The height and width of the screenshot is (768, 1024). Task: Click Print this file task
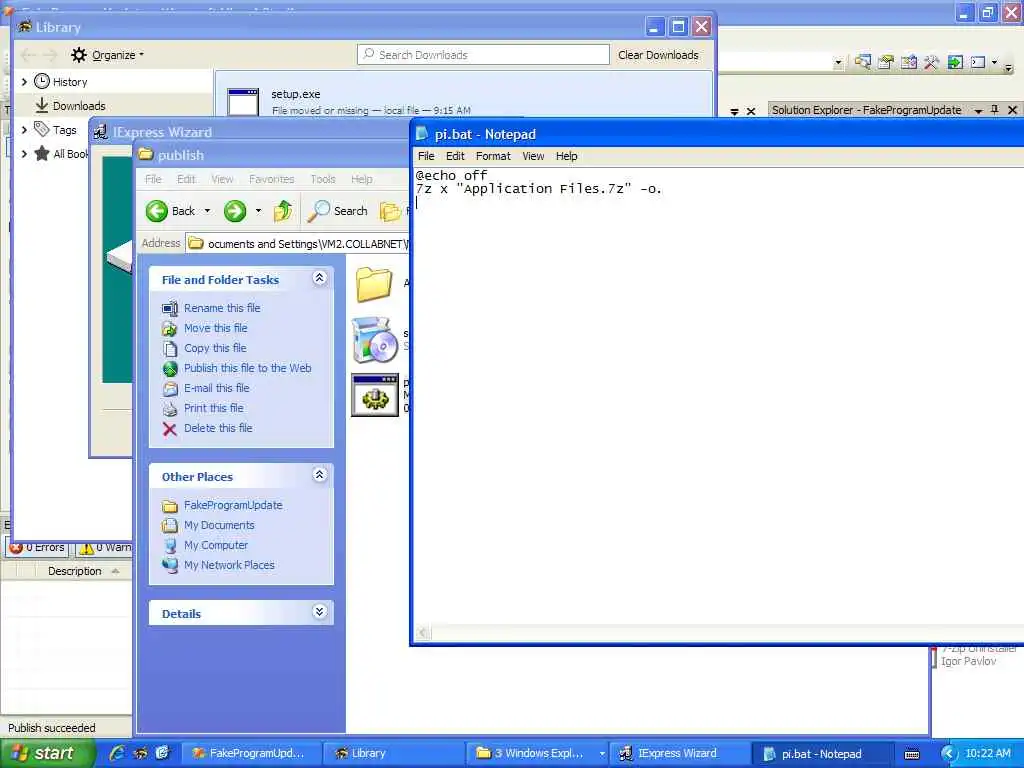214,408
